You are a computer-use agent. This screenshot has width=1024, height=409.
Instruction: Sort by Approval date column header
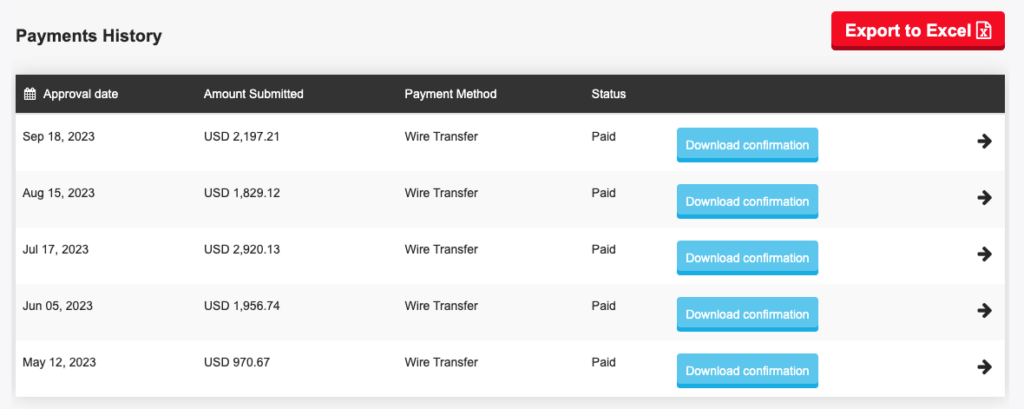point(80,94)
